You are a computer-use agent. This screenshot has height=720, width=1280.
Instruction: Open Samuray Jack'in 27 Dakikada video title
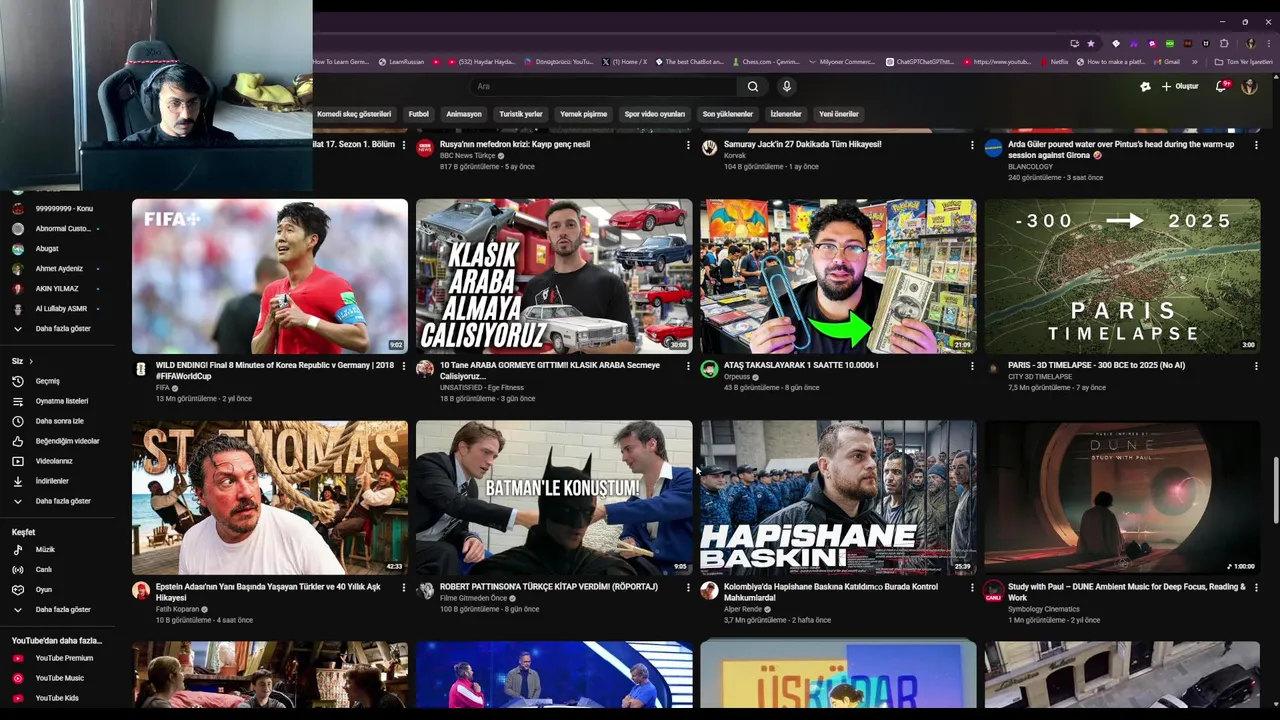[x=802, y=145]
